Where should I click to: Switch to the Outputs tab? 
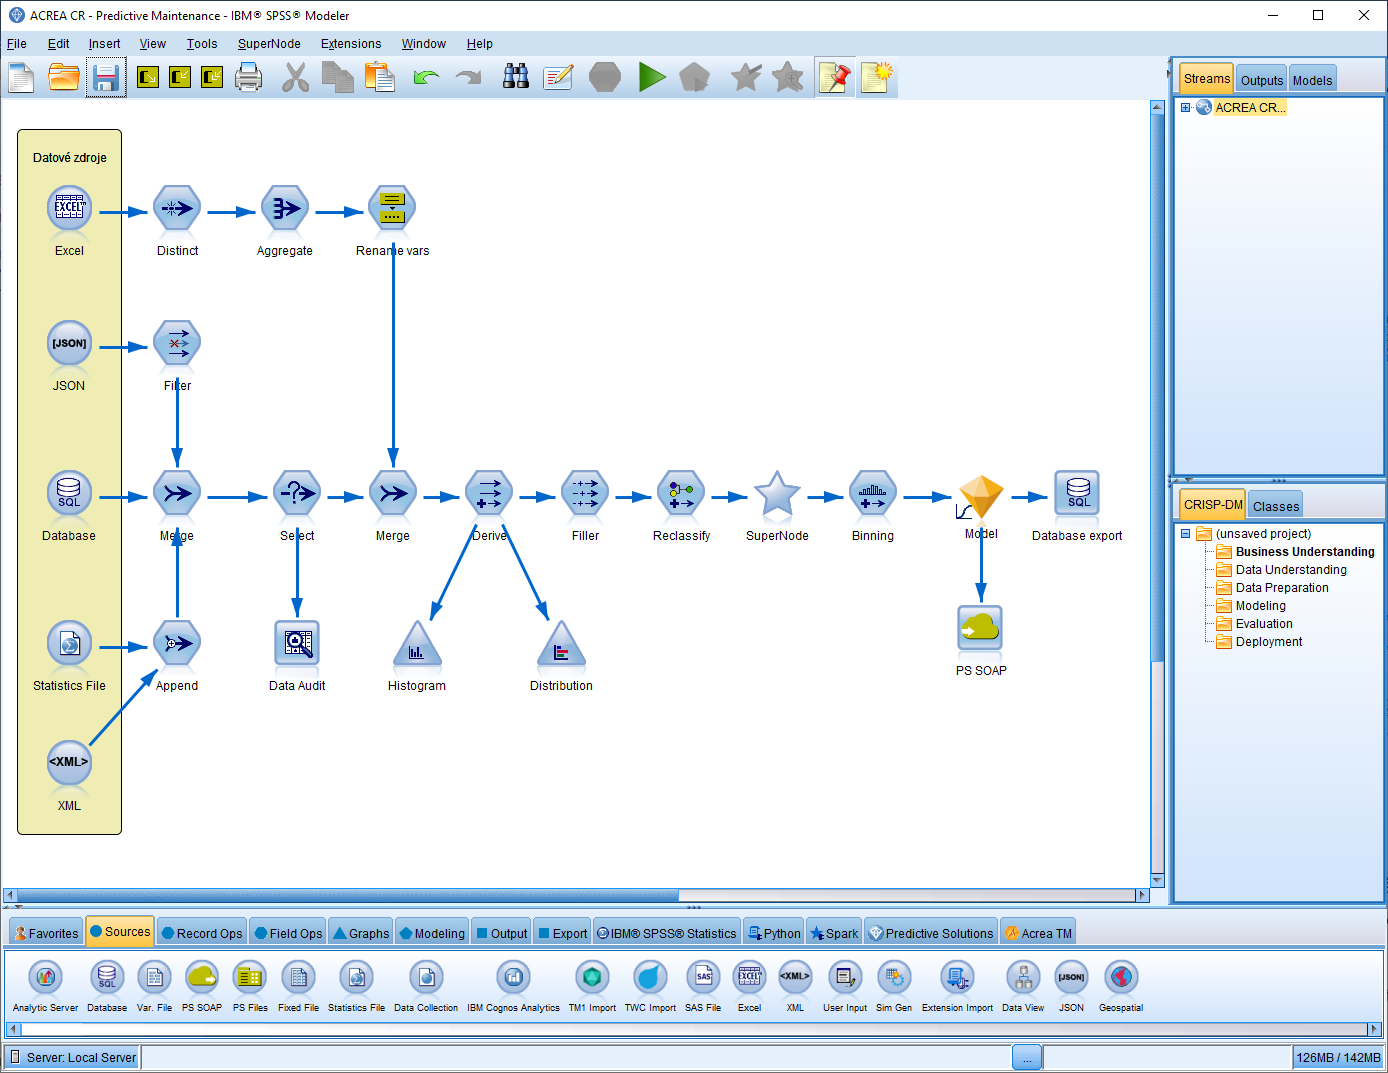tap(1261, 80)
